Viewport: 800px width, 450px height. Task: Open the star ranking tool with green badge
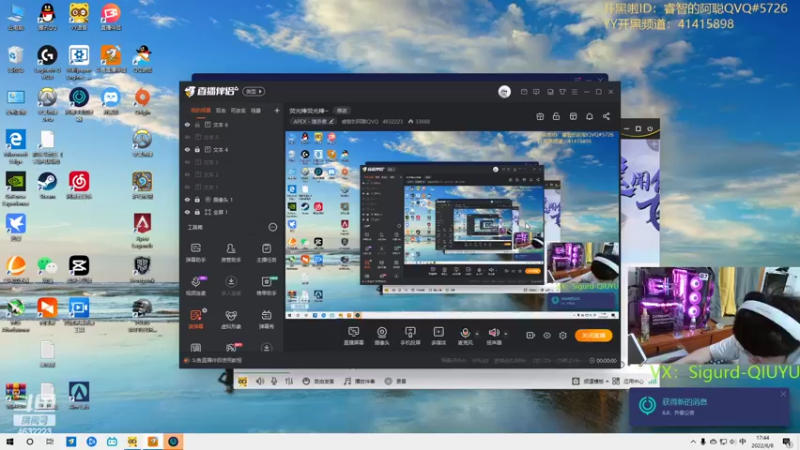click(266, 286)
